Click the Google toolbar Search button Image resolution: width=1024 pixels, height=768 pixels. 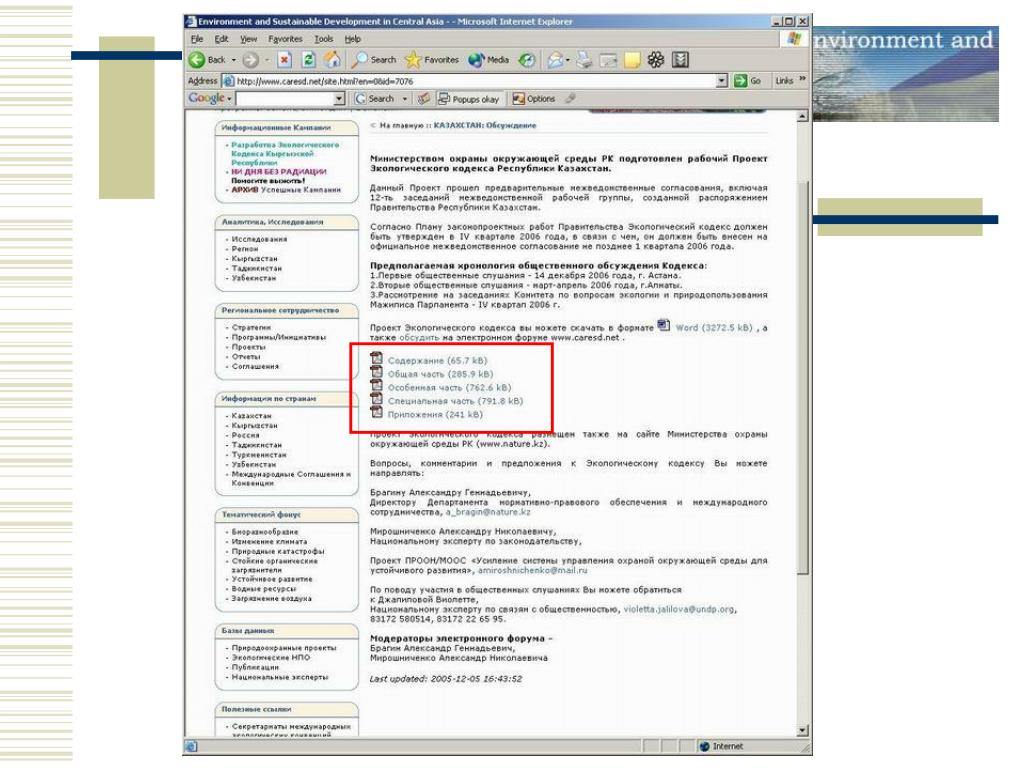point(375,99)
